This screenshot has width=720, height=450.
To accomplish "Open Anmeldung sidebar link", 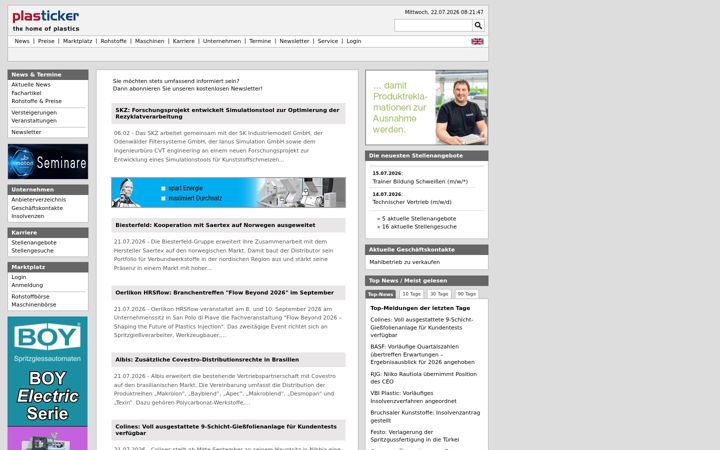I will [27, 285].
